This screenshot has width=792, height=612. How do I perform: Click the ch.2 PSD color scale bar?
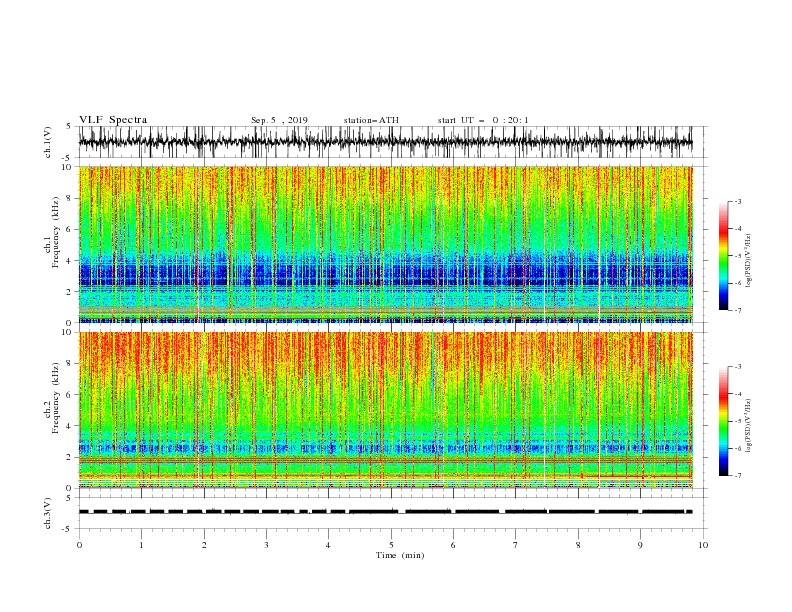(723, 421)
